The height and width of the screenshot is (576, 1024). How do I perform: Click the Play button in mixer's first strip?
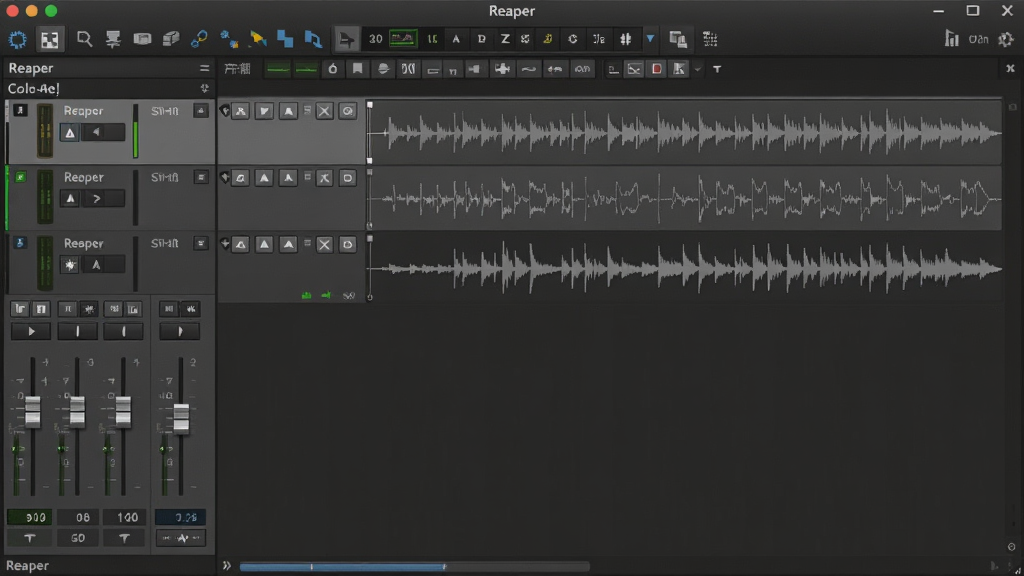[31, 332]
